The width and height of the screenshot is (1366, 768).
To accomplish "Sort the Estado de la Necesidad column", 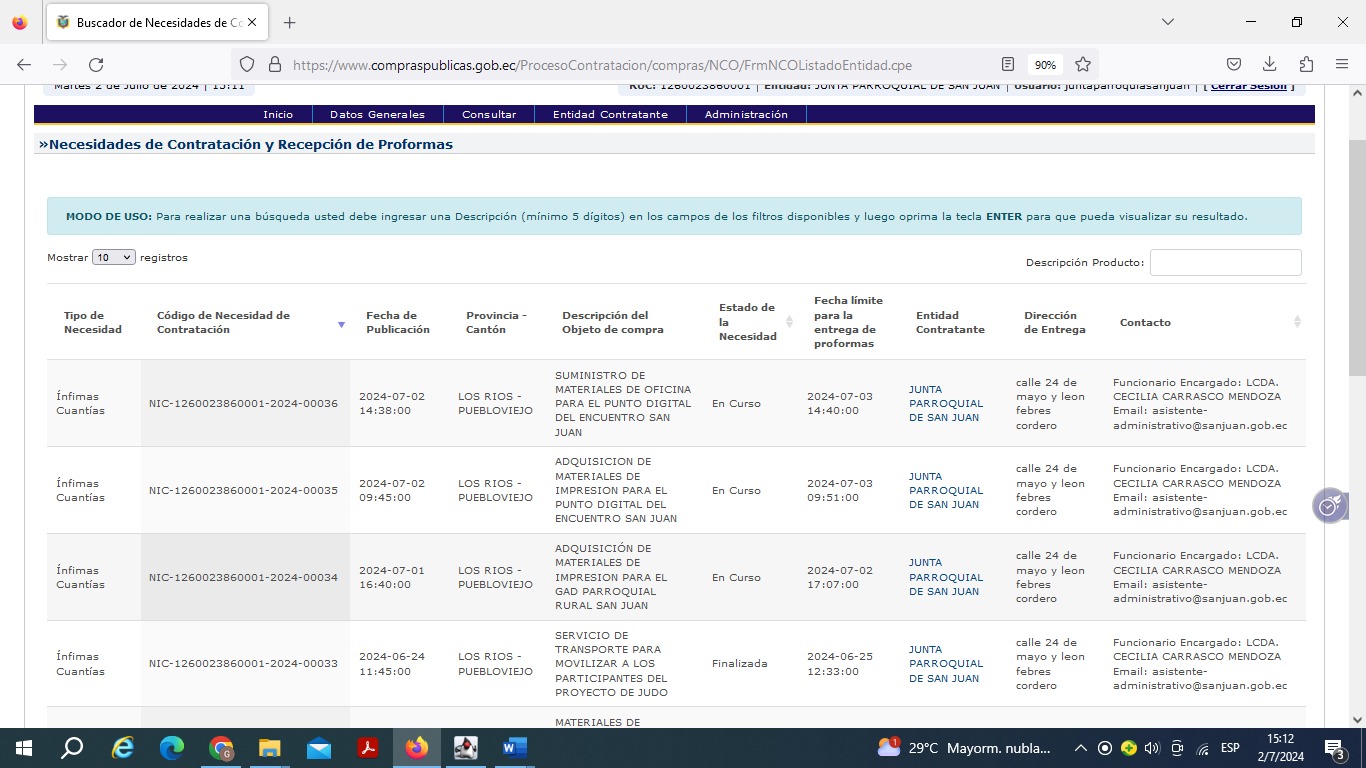I will [790, 322].
